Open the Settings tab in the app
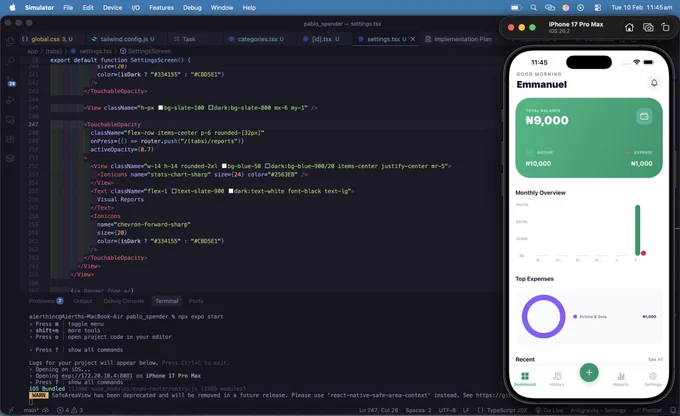The height and width of the screenshot is (416, 680). pos(653,379)
